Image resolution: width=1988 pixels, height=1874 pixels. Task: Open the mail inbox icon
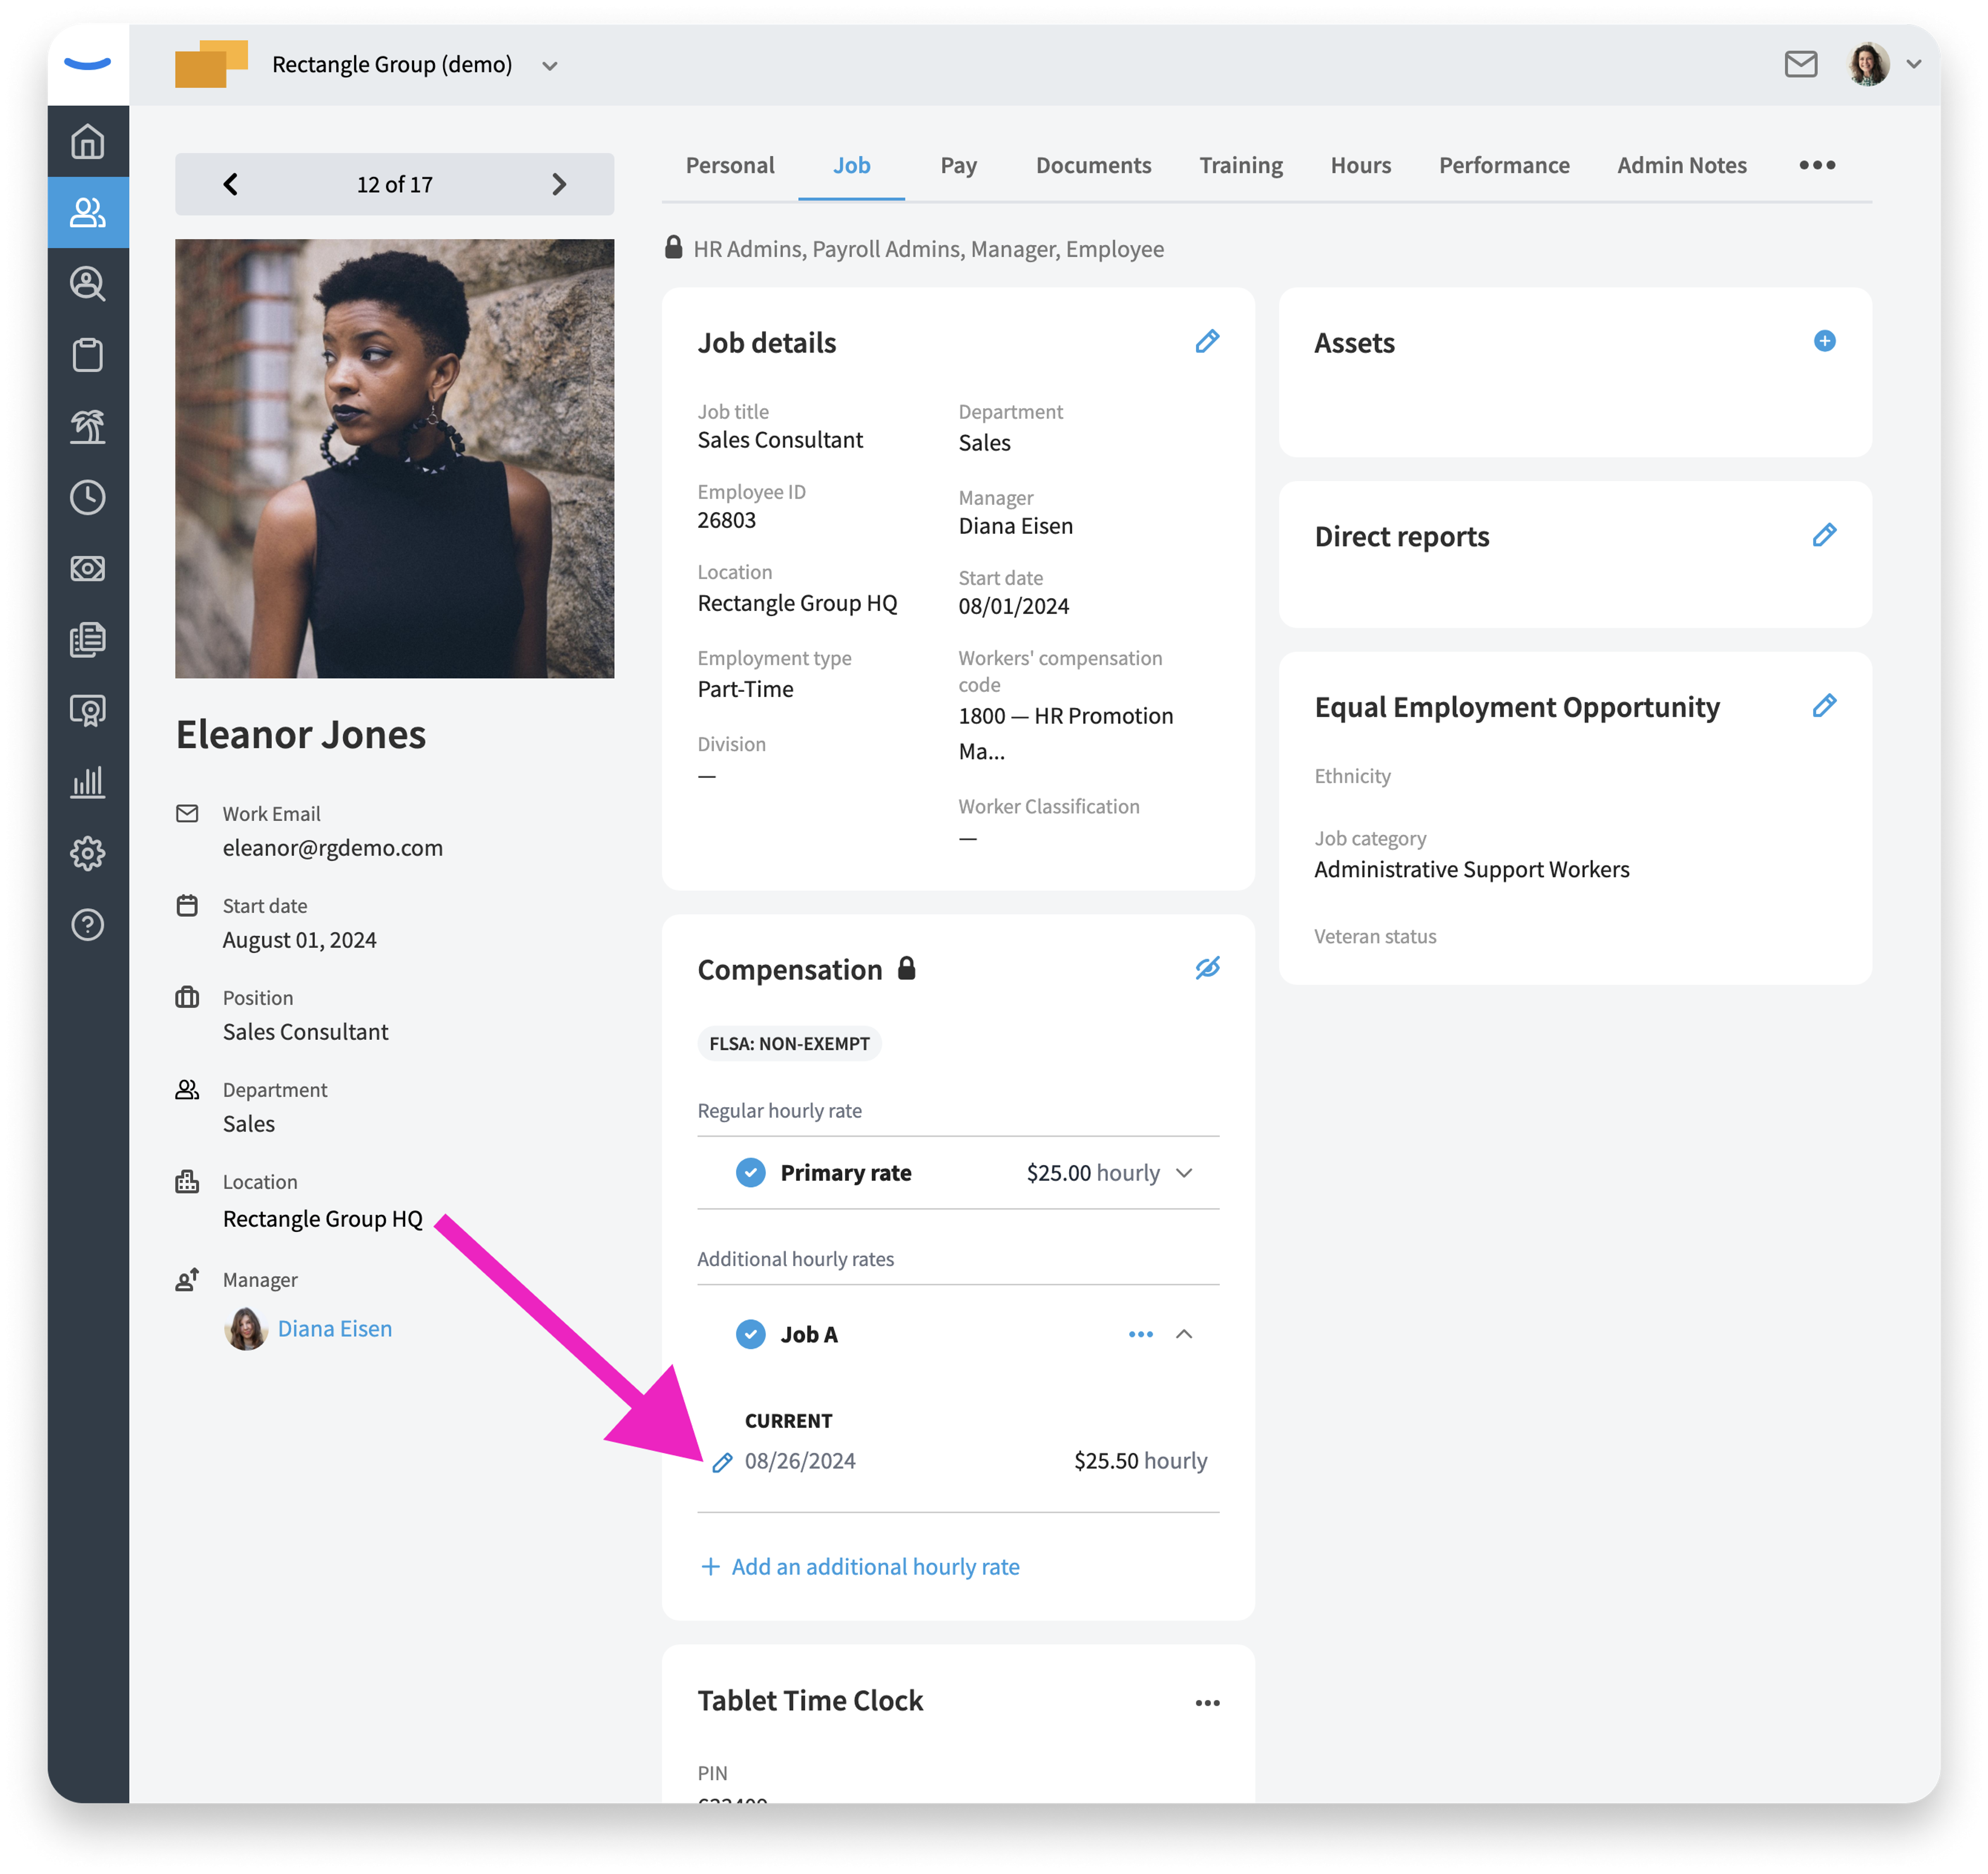click(x=1800, y=64)
